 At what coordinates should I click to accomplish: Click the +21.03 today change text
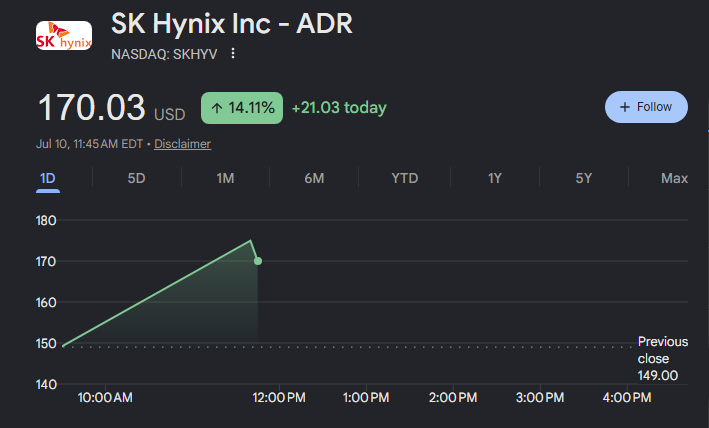pos(339,108)
